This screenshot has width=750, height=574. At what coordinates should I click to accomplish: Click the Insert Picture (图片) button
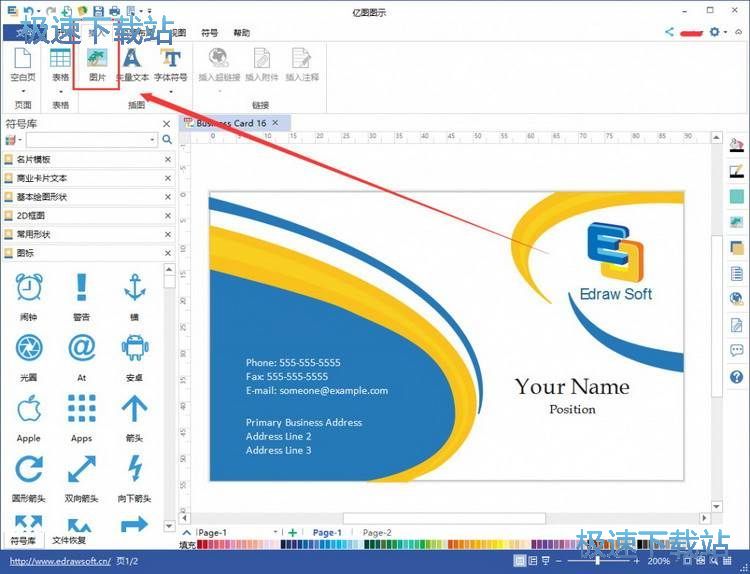point(97,63)
